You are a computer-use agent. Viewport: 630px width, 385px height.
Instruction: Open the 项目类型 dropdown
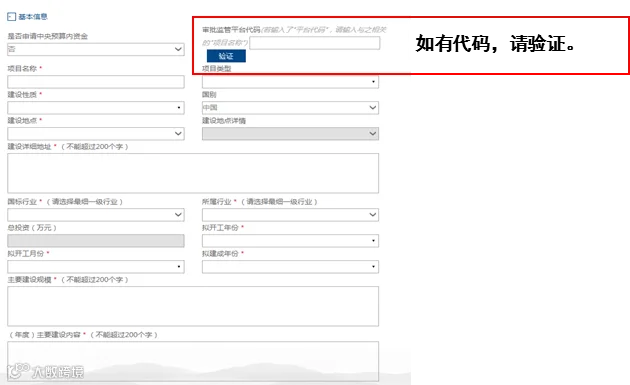click(290, 82)
